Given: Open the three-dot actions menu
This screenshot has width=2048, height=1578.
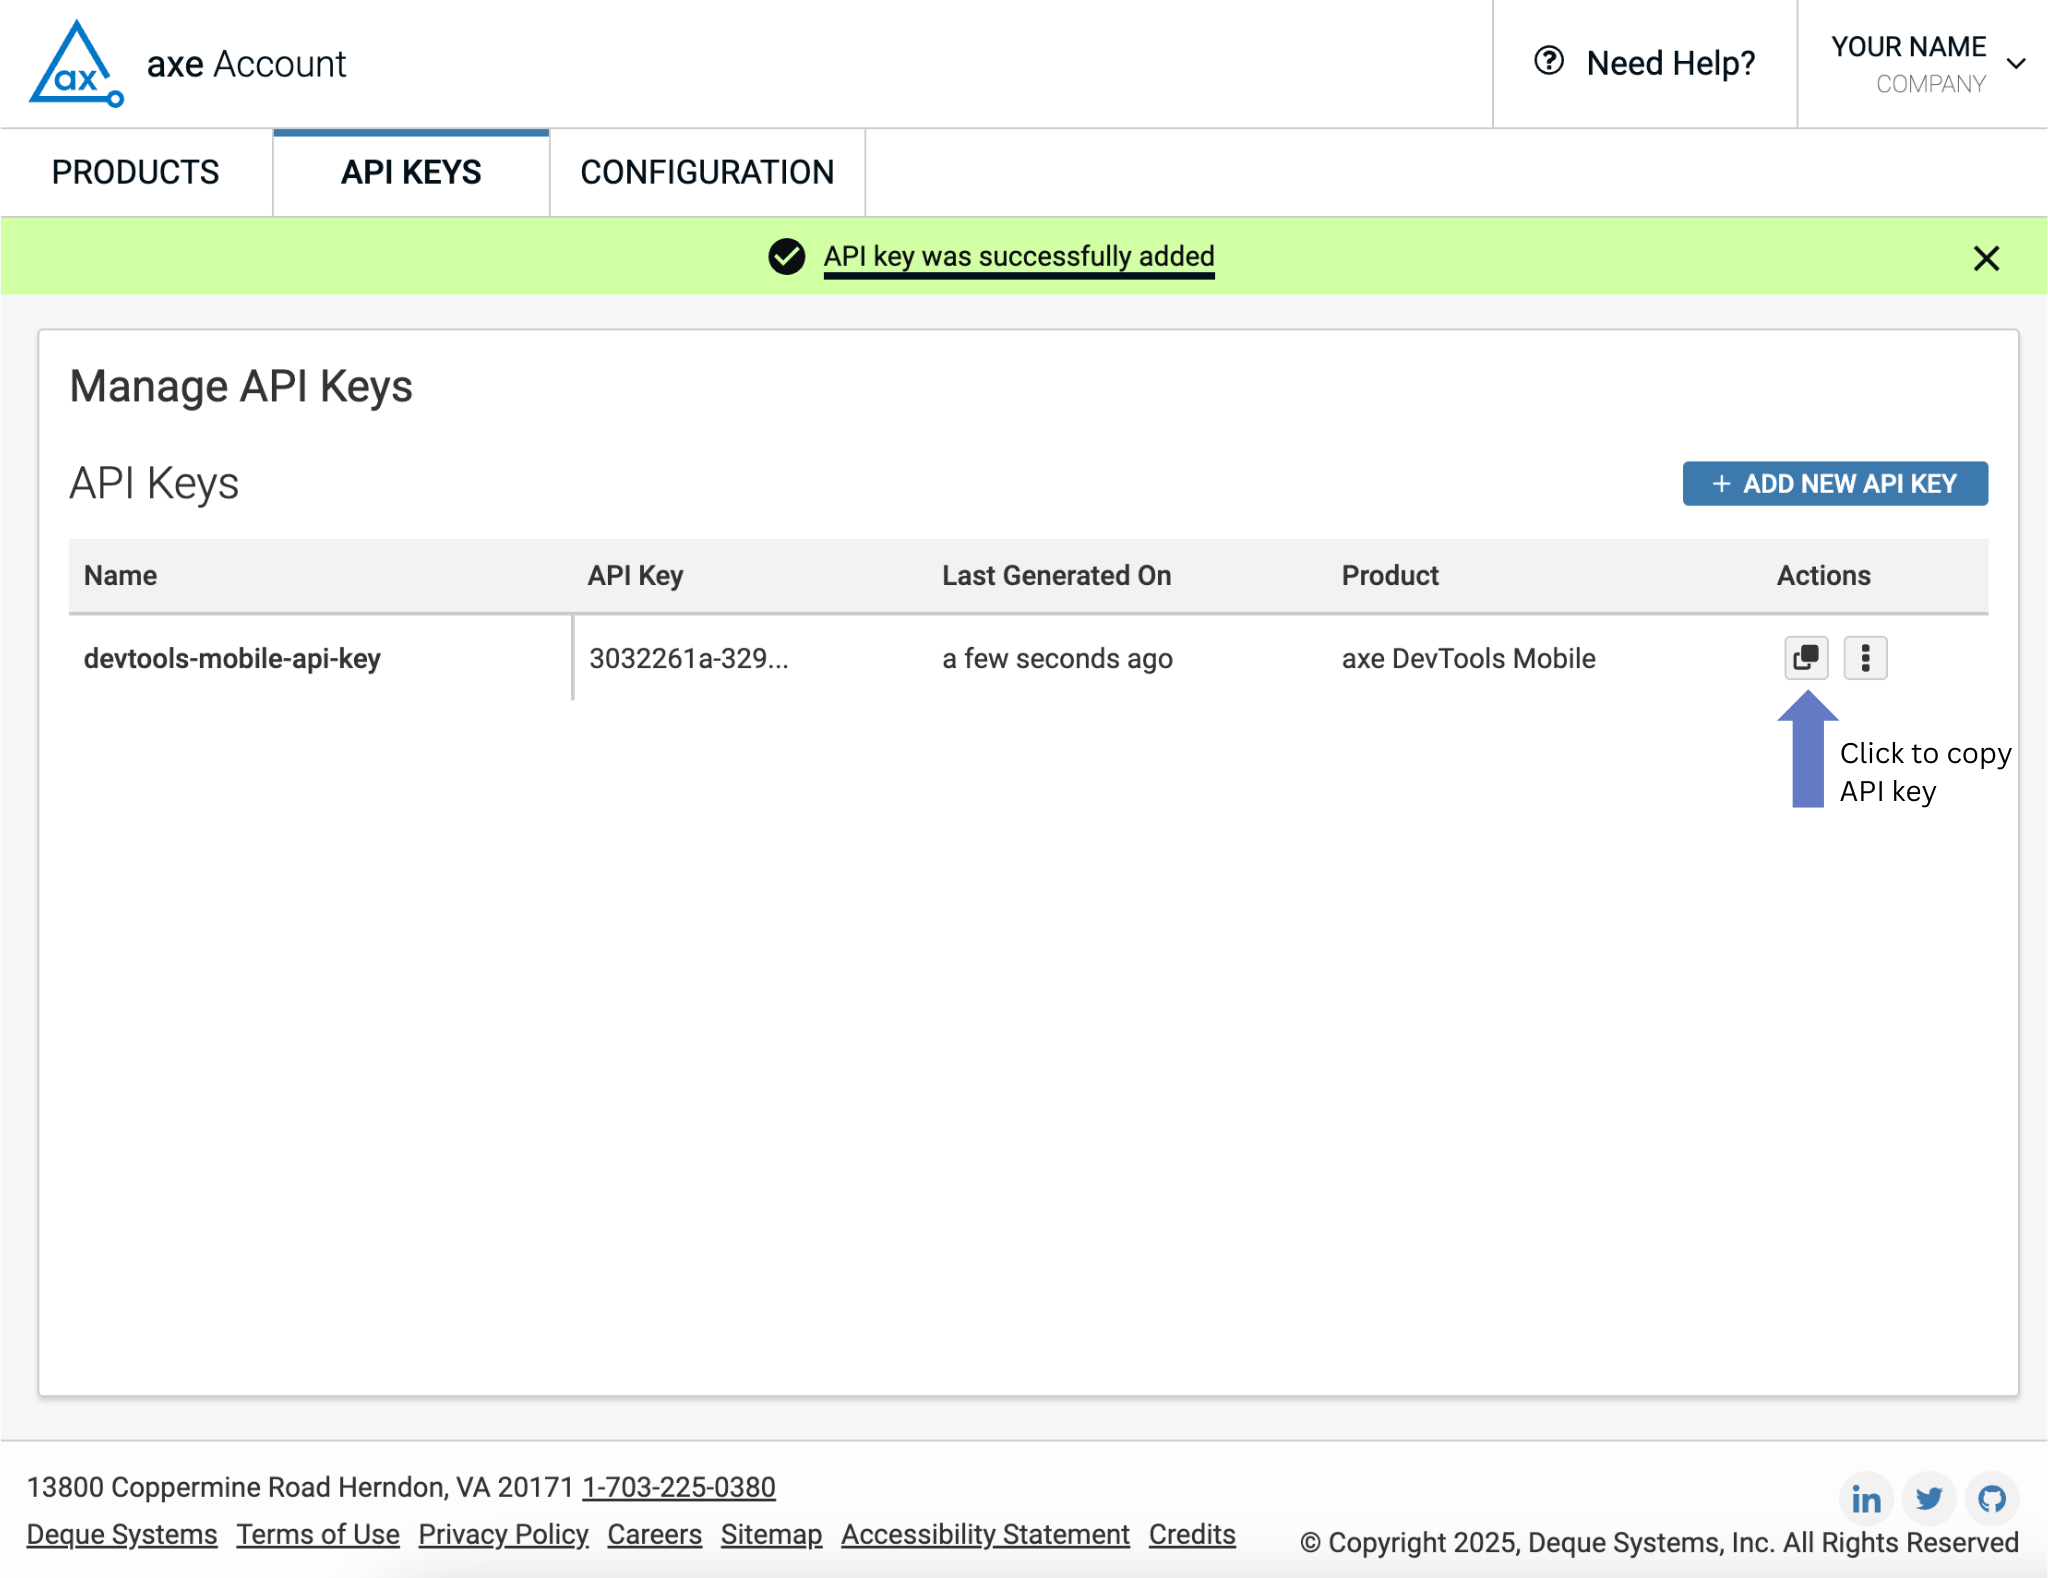Looking at the screenshot, I should [x=1865, y=658].
